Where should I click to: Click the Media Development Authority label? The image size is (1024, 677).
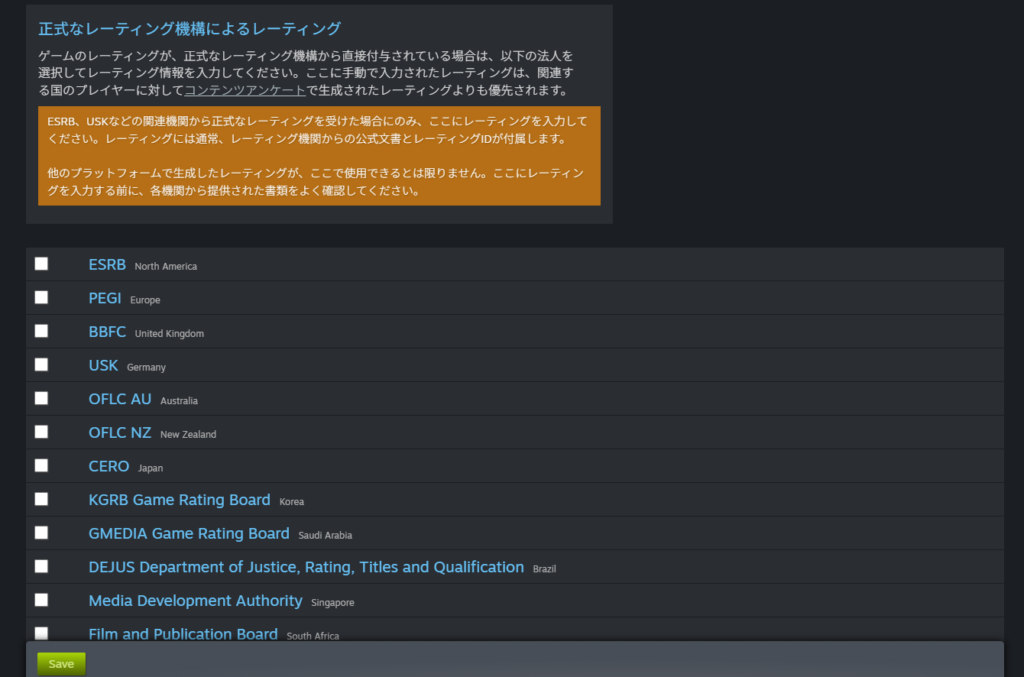click(195, 601)
